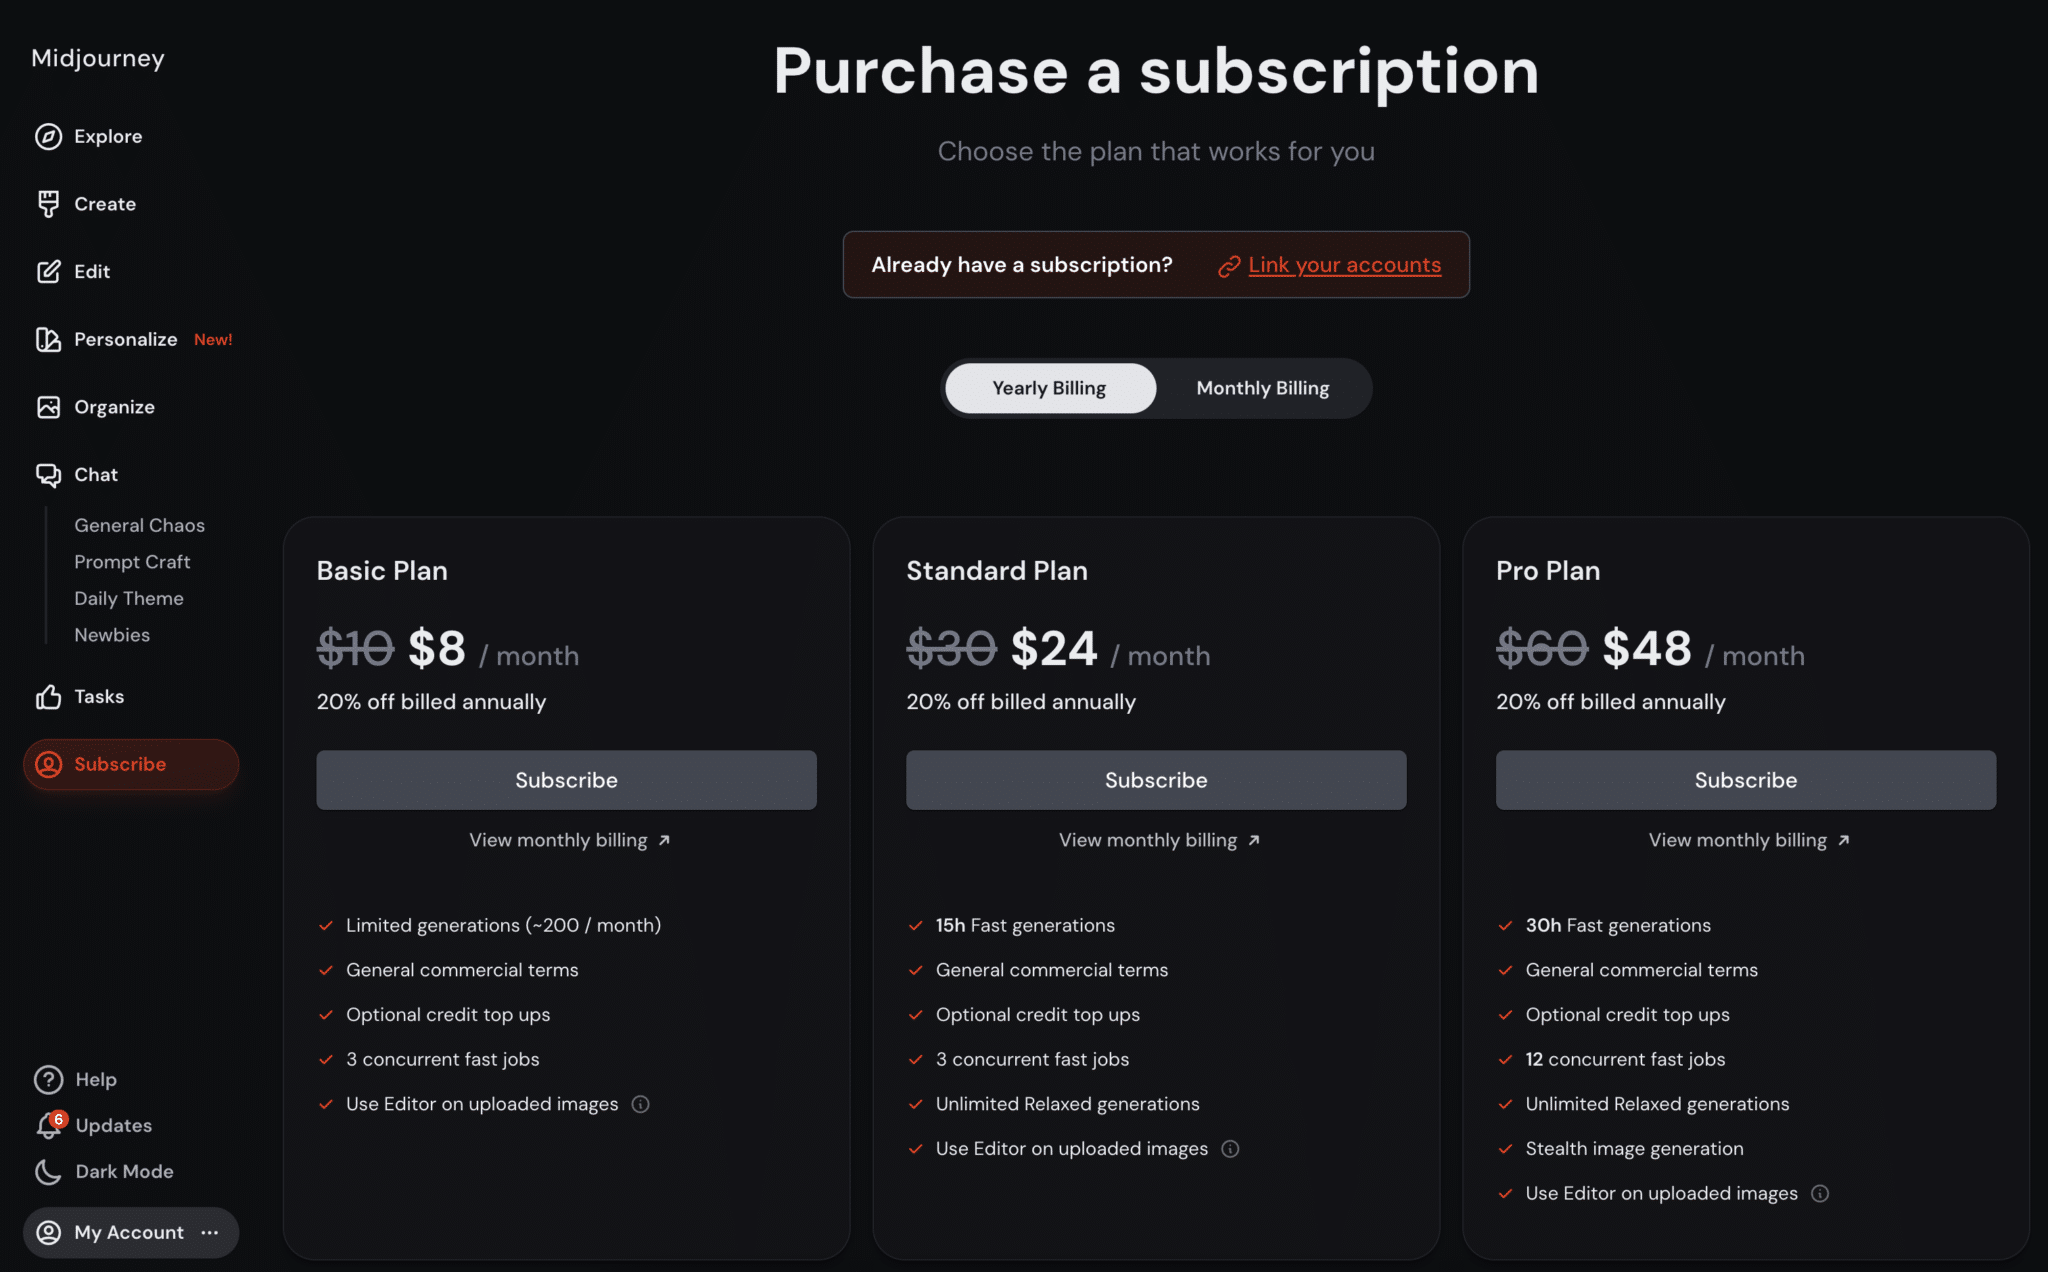Open View monthly billing under Pro Plan
The height and width of the screenshot is (1272, 2048).
pyautogui.click(x=1748, y=841)
